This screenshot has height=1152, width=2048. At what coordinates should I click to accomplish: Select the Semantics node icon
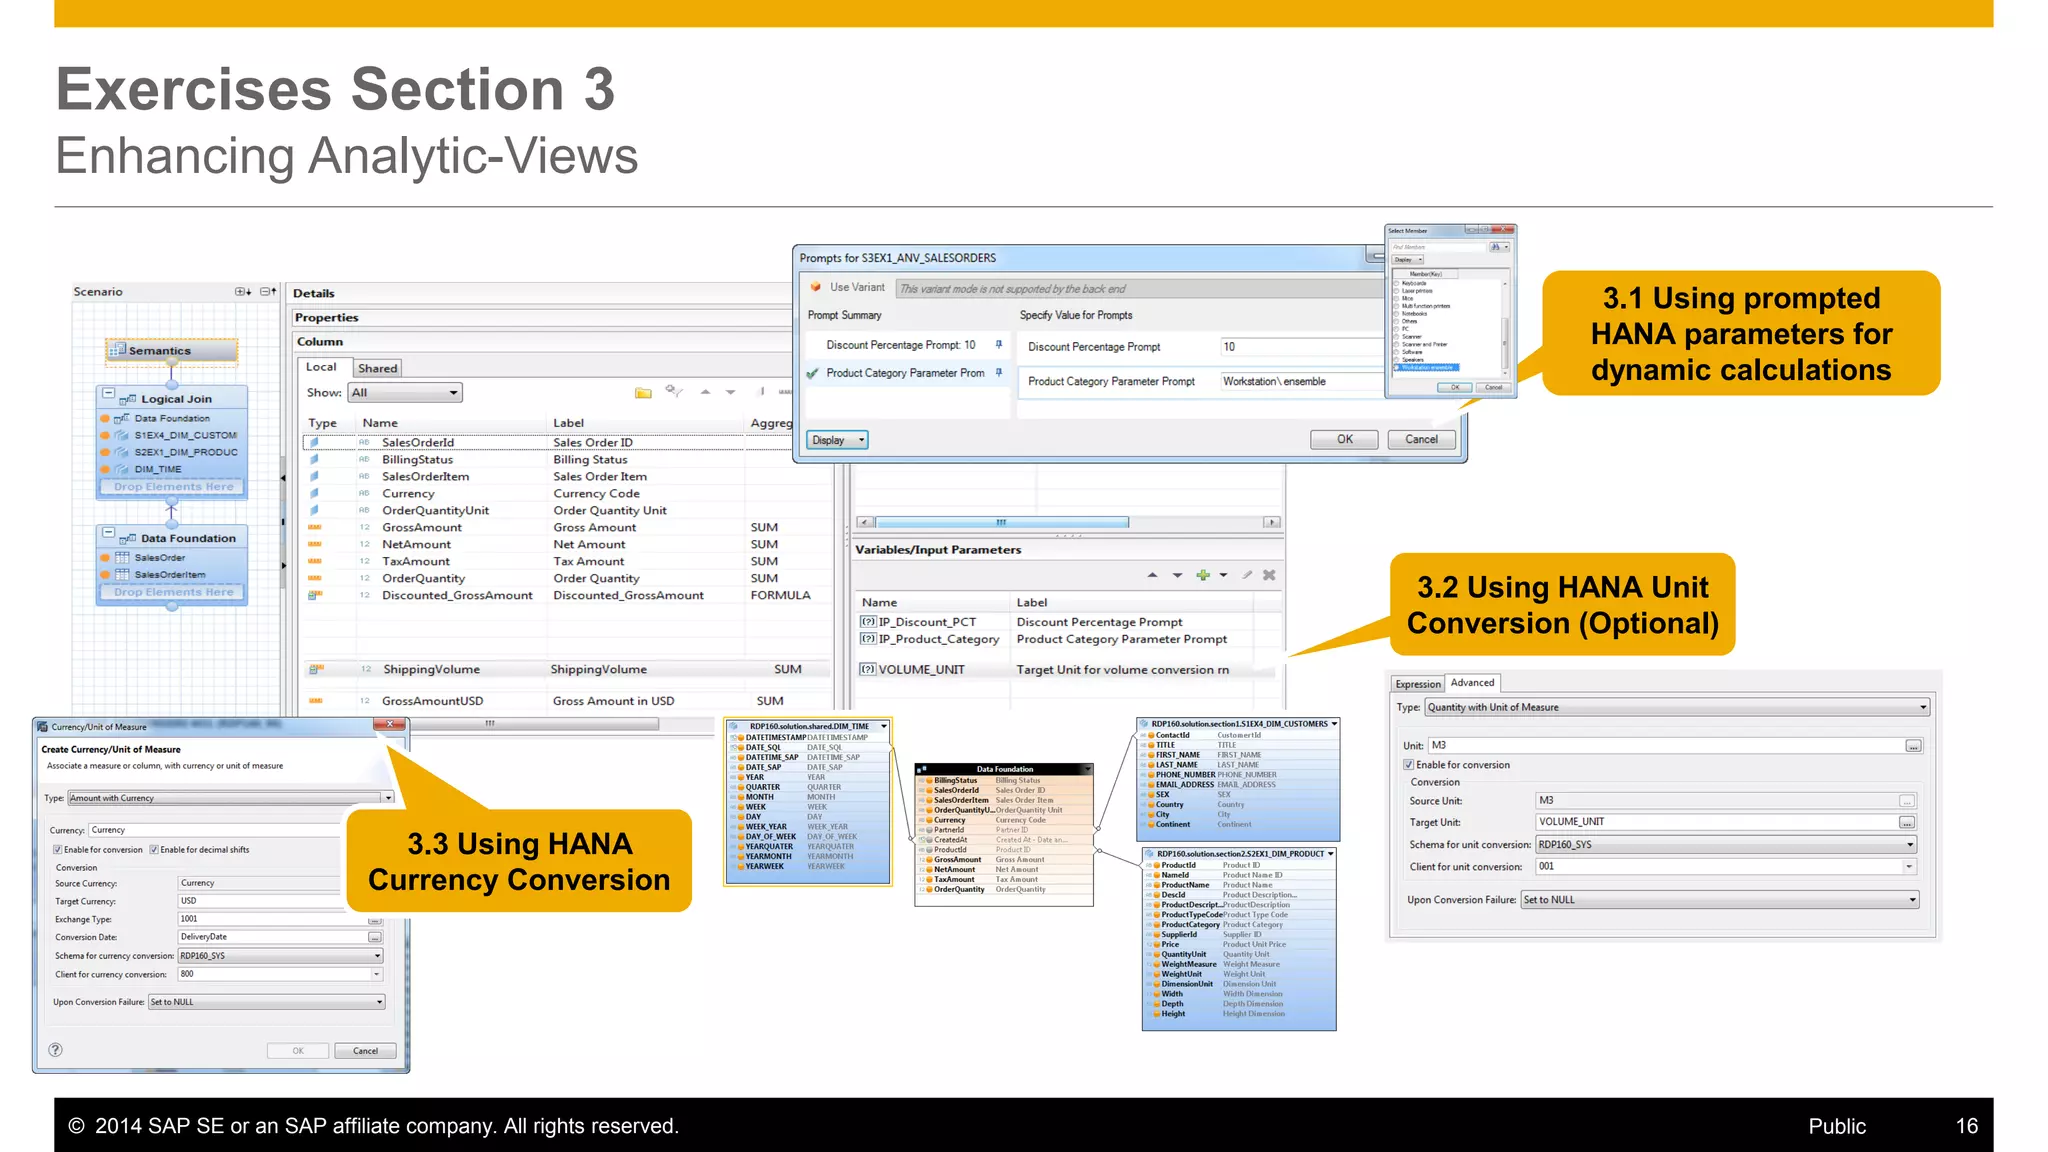(118, 350)
